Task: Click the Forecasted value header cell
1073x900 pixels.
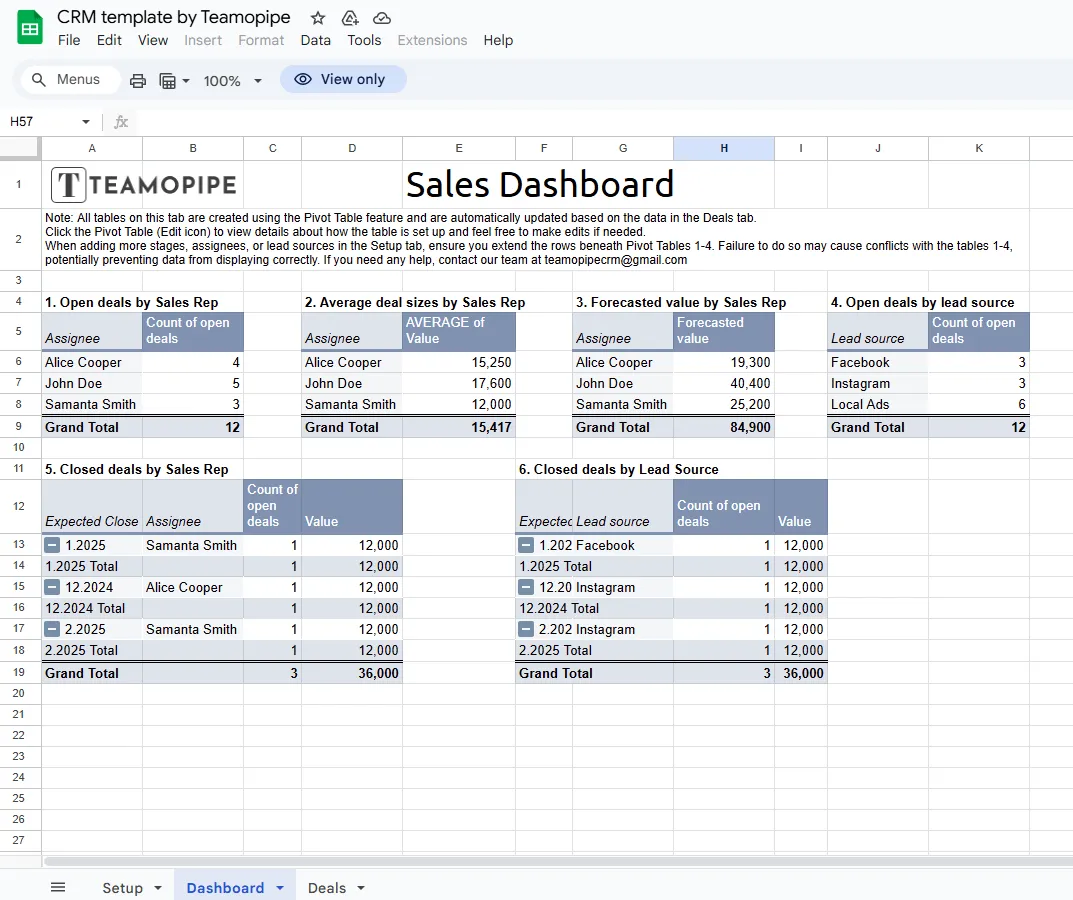Action: coord(724,331)
